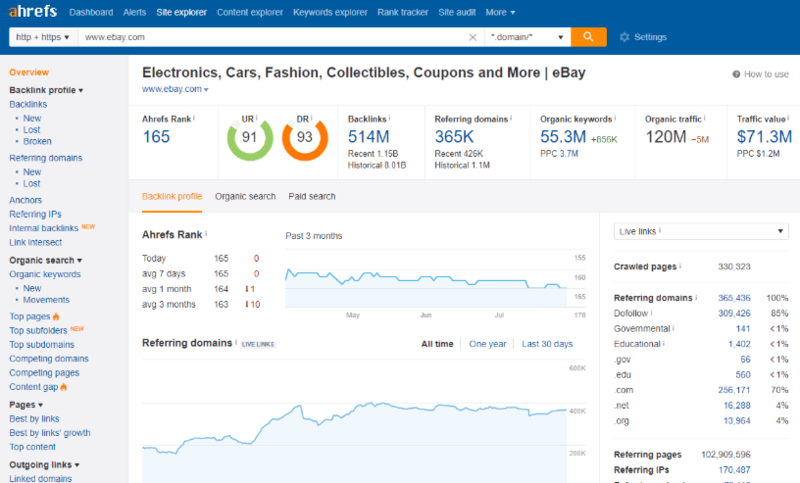The image size is (800, 483).
Task: Open the http + https protocol dropdown
Action: pyautogui.click(x=43, y=37)
